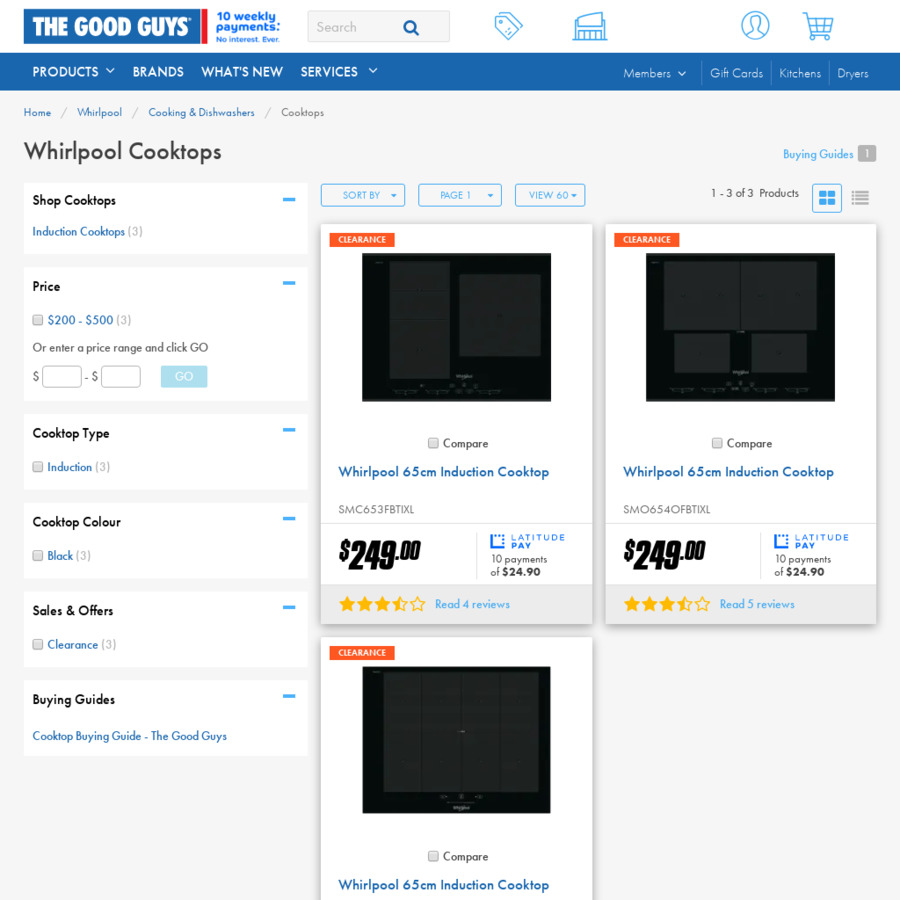Click maximum price input field

pyautogui.click(x=121, y=377)
